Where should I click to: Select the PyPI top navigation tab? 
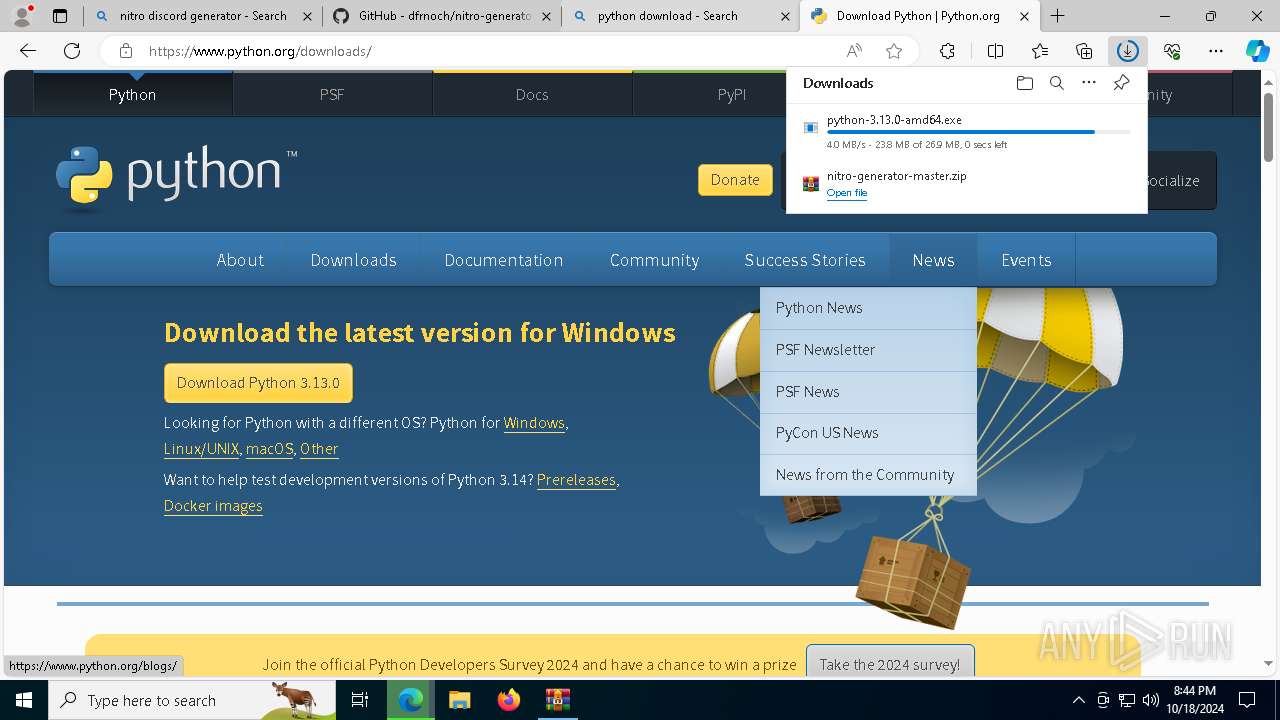pyautogui.click(x=732, y=94)
